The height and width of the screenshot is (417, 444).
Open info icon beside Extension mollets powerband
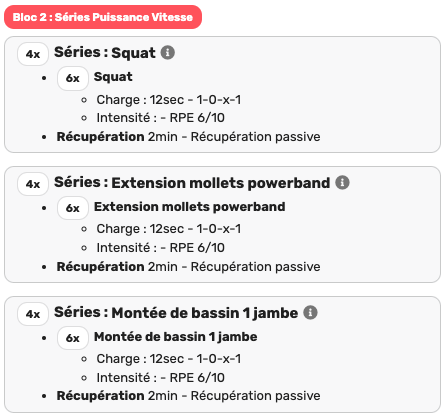pyautogui.click(x=342, y=182)
